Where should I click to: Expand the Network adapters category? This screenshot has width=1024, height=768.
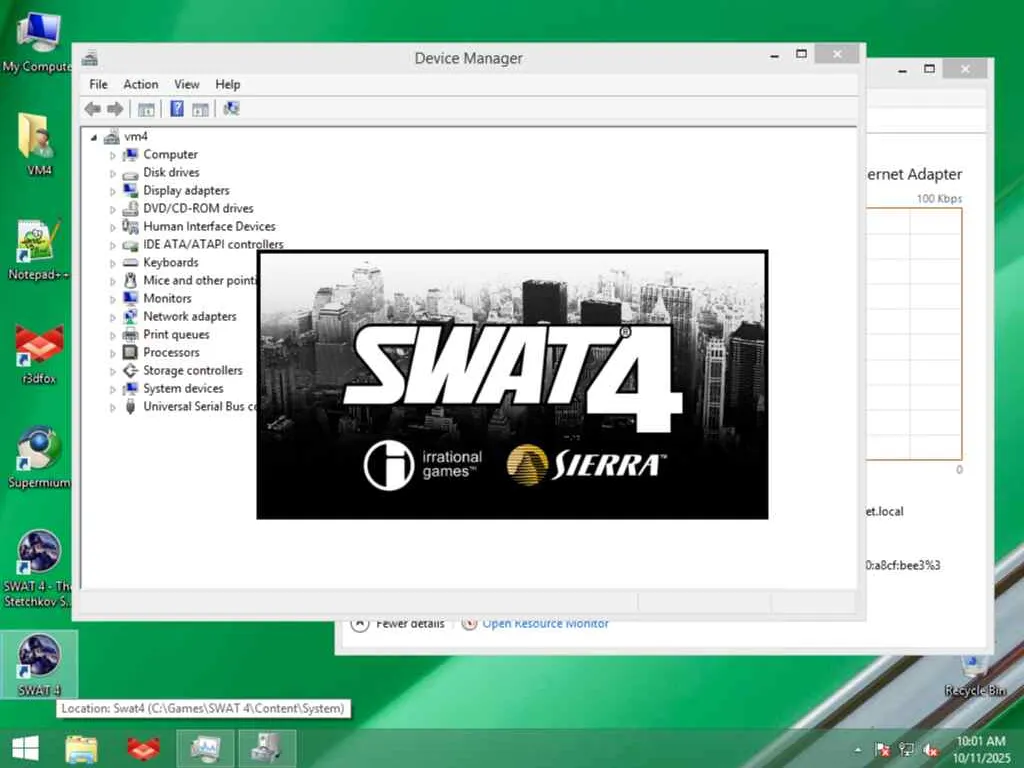pyautogui.click(x=112, y=317)
